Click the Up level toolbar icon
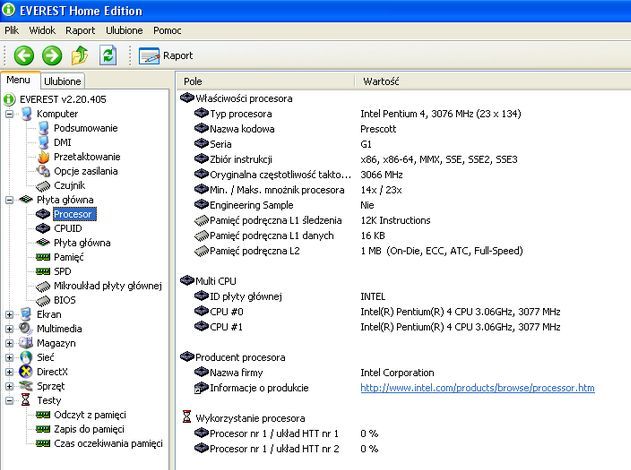Image resolution: width=631 pixels, height=470 pixels. coord(80,55)
